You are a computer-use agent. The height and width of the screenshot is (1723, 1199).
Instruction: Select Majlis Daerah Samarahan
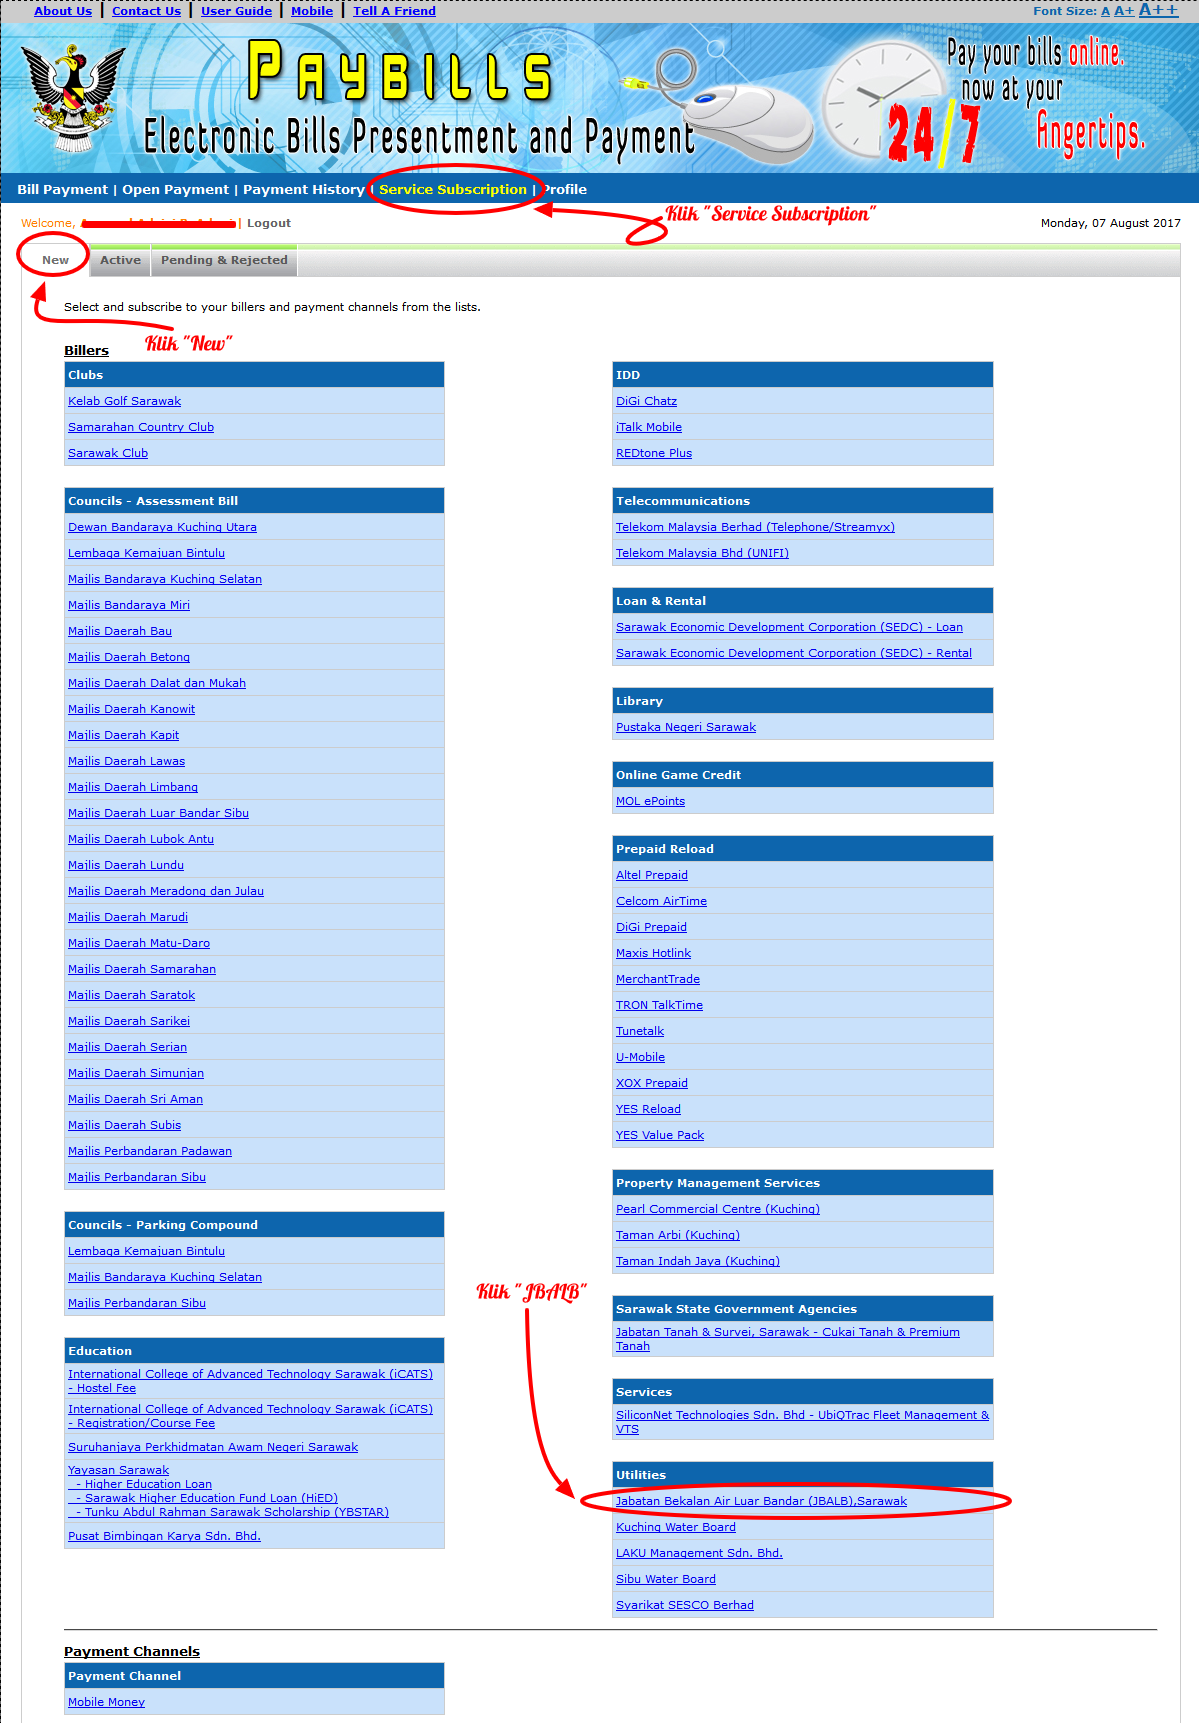142,969
